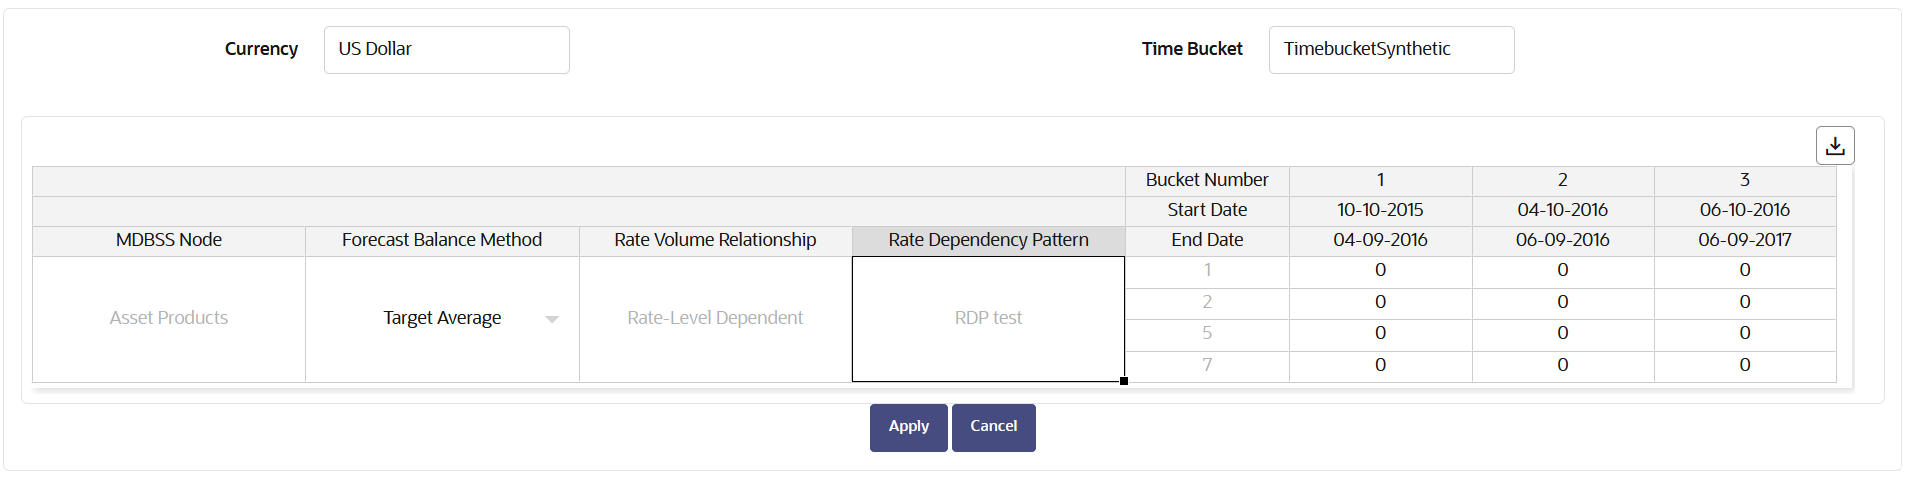Click the Cancel button
Image resolution: width=1906 pixels, height=477 pixels.
(993, 427)
